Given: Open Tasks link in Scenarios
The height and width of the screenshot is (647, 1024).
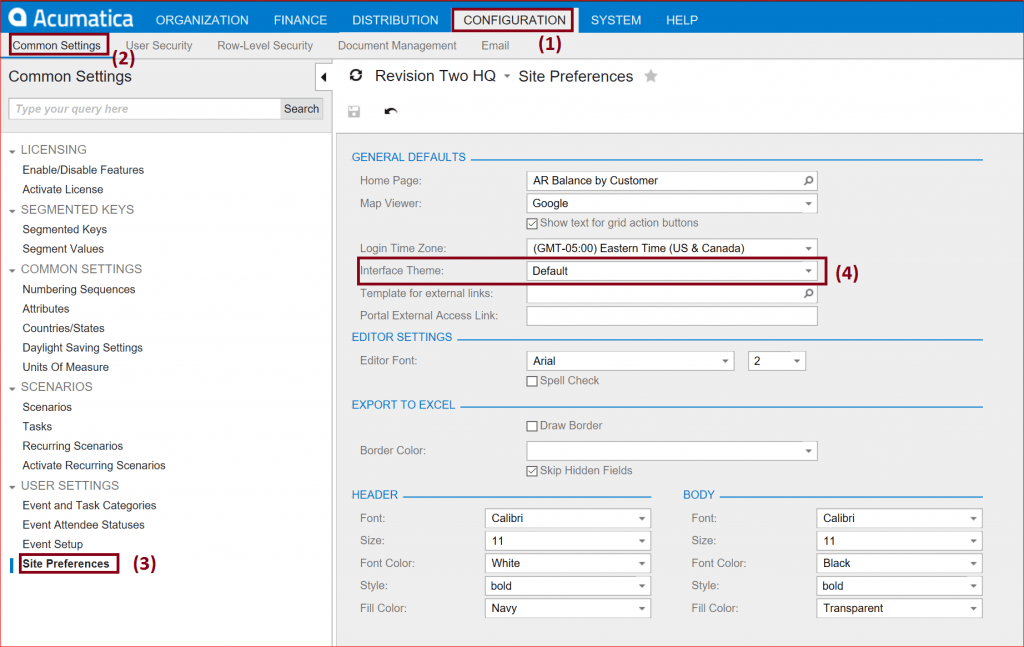Looking at the screenshot, I should [37, 426].
